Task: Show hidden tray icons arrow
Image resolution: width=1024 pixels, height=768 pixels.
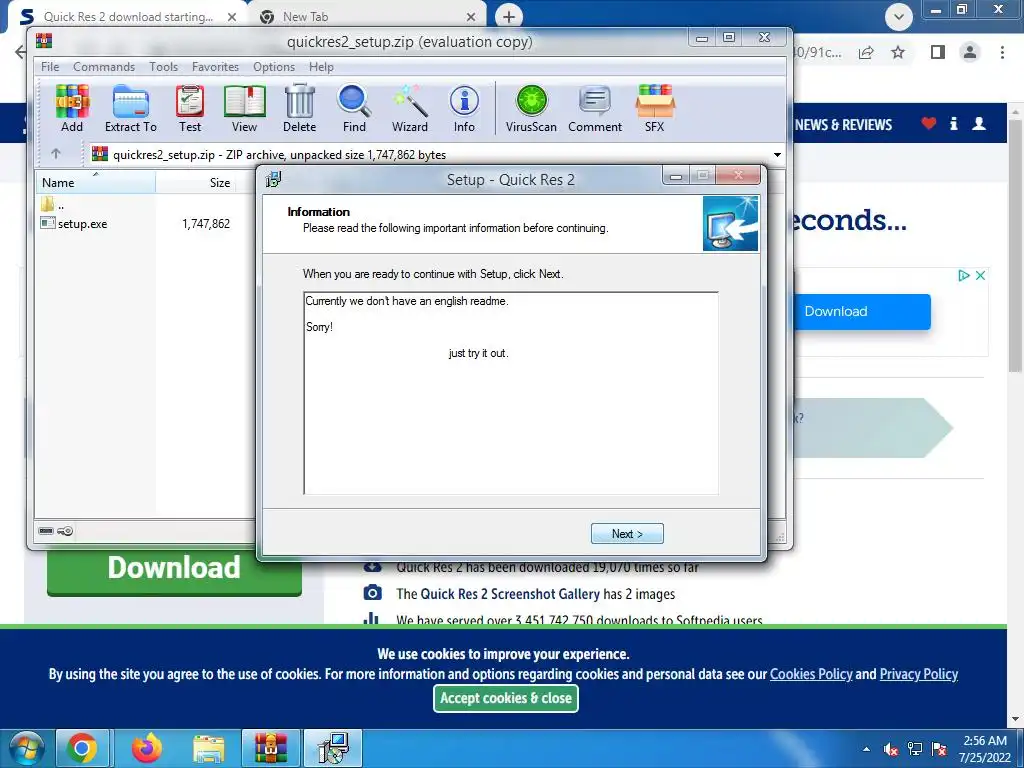Action: pos(866,749)
